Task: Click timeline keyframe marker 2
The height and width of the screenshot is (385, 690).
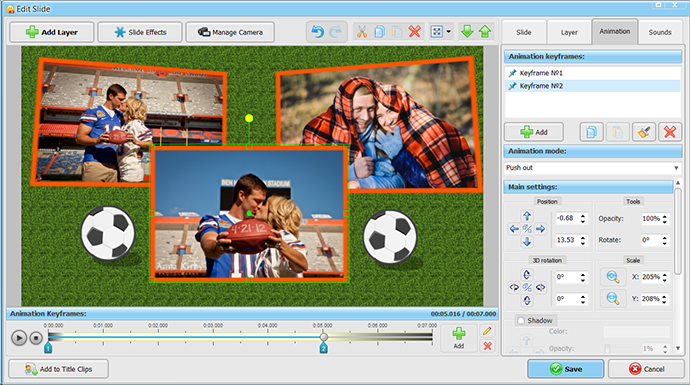Action: point(323,348)
